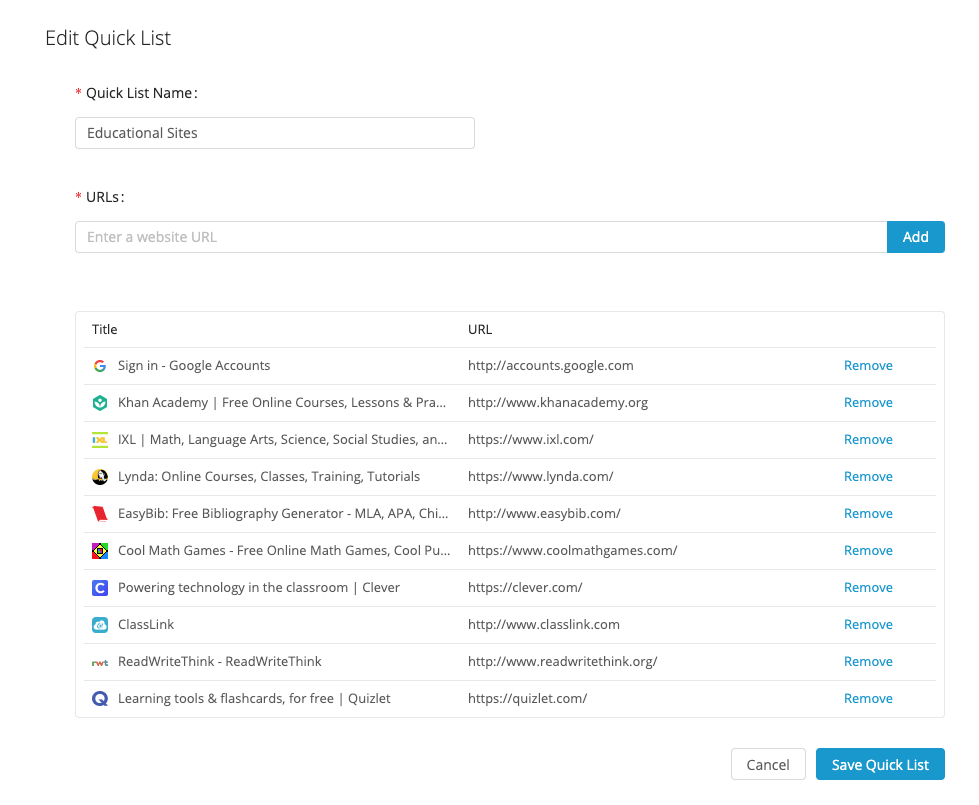
Task: Select ReadWriteThink - ReadWriteThink title
Action: [x=220, y=661]
